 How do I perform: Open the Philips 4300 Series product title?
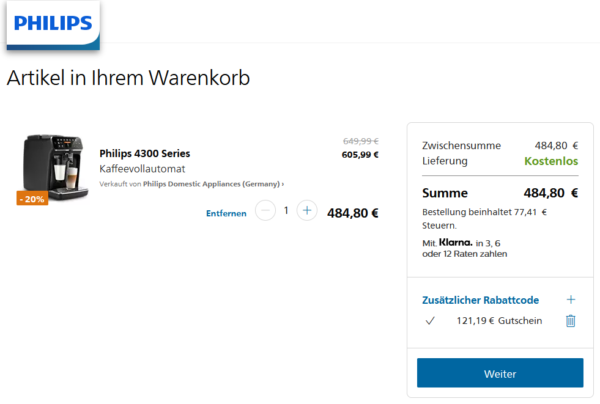[145, 154]
